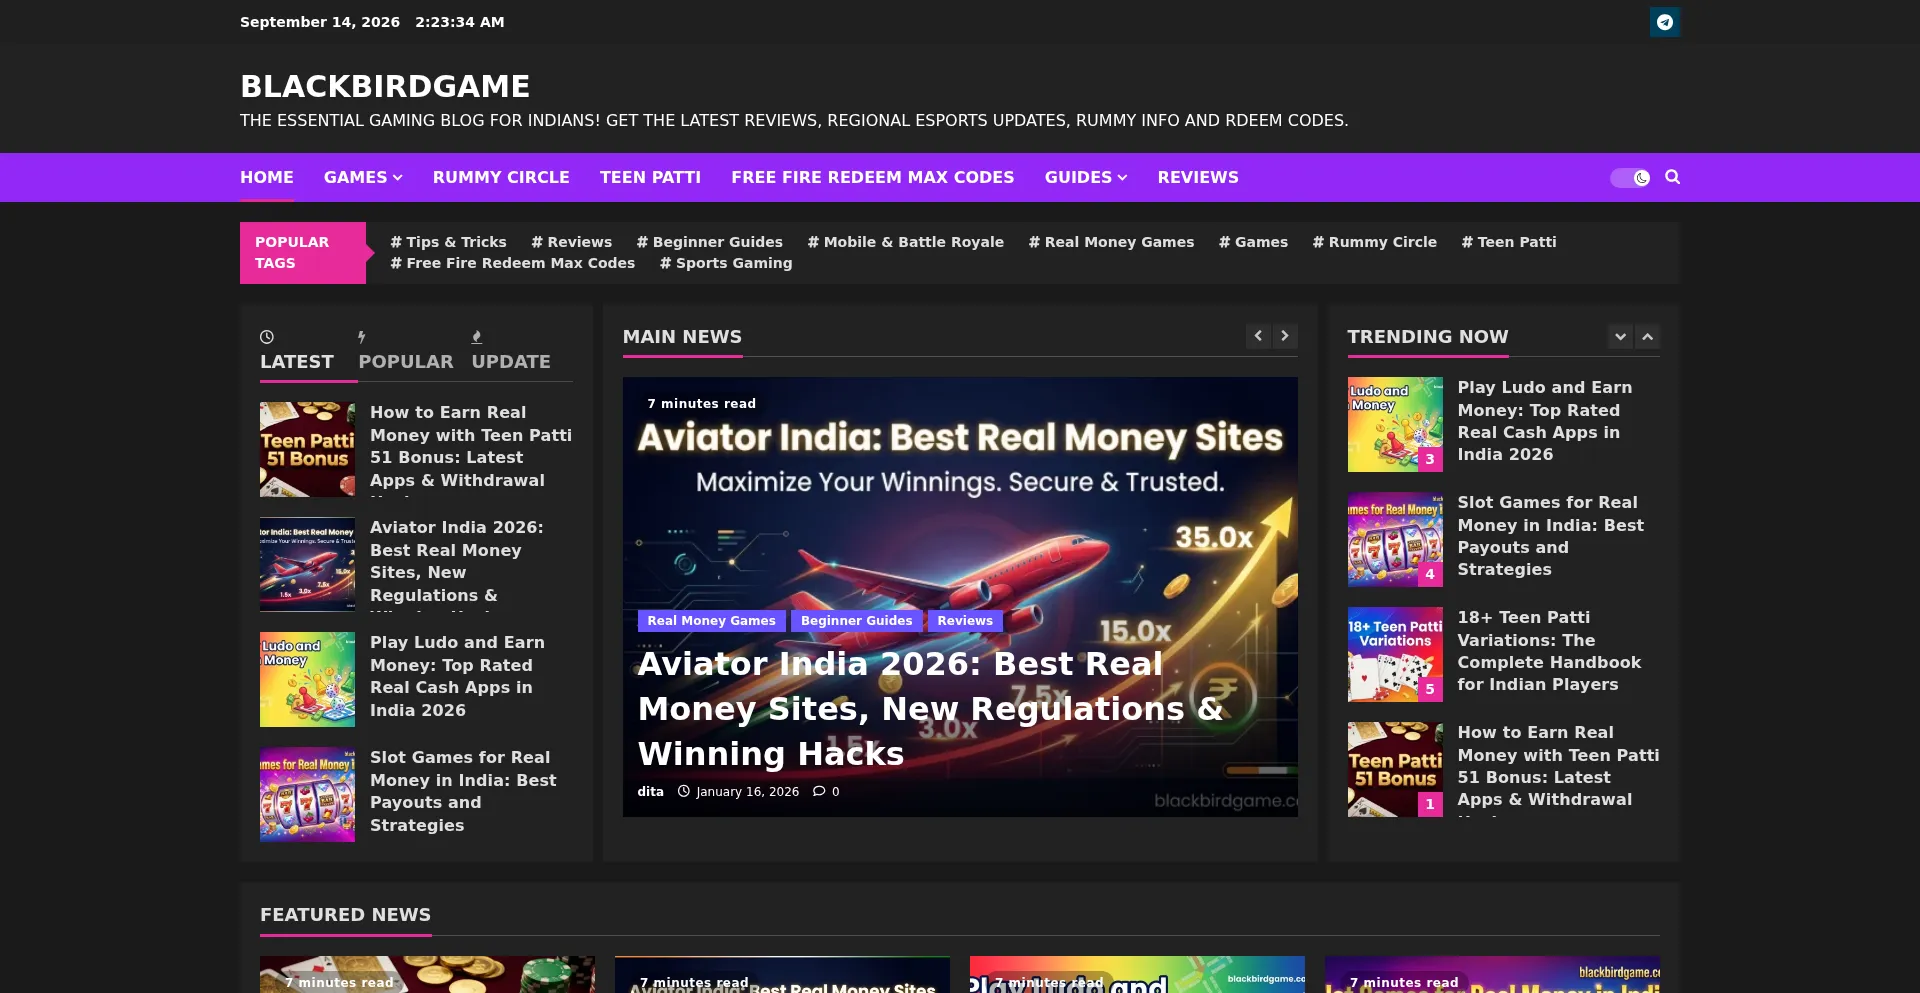1920x993 pixels.
Task: Click Beginner Guides category badge on slide
Action: [857, 621]
